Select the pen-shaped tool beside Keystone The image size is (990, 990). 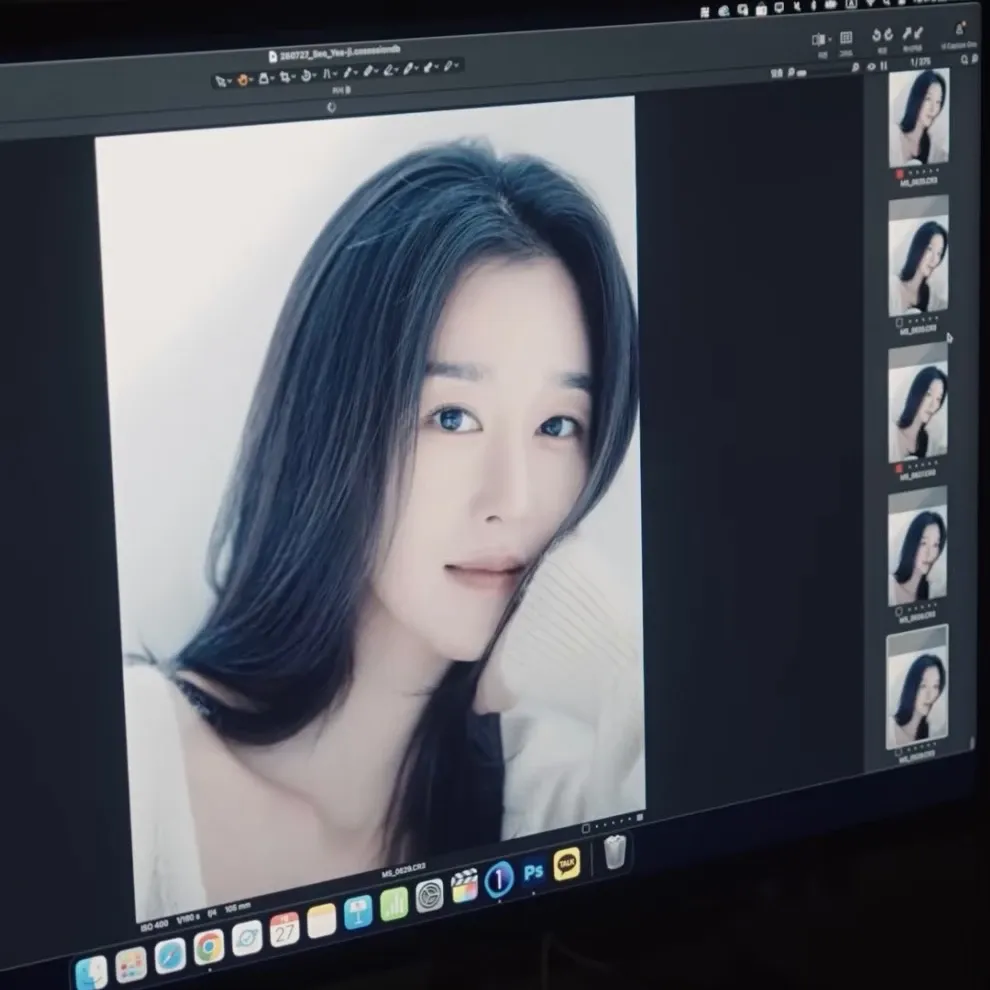[x=347, y=72]
